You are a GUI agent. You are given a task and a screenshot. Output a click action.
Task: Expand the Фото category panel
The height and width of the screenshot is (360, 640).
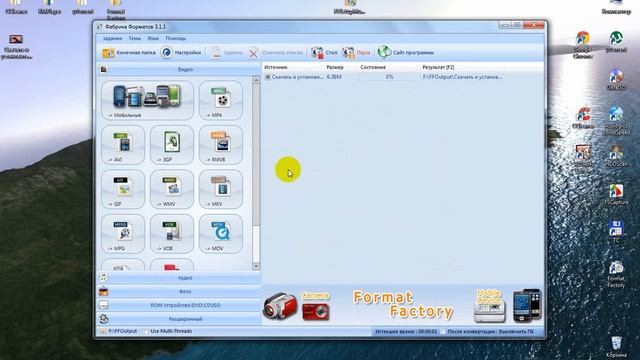(x=179, y=292)
